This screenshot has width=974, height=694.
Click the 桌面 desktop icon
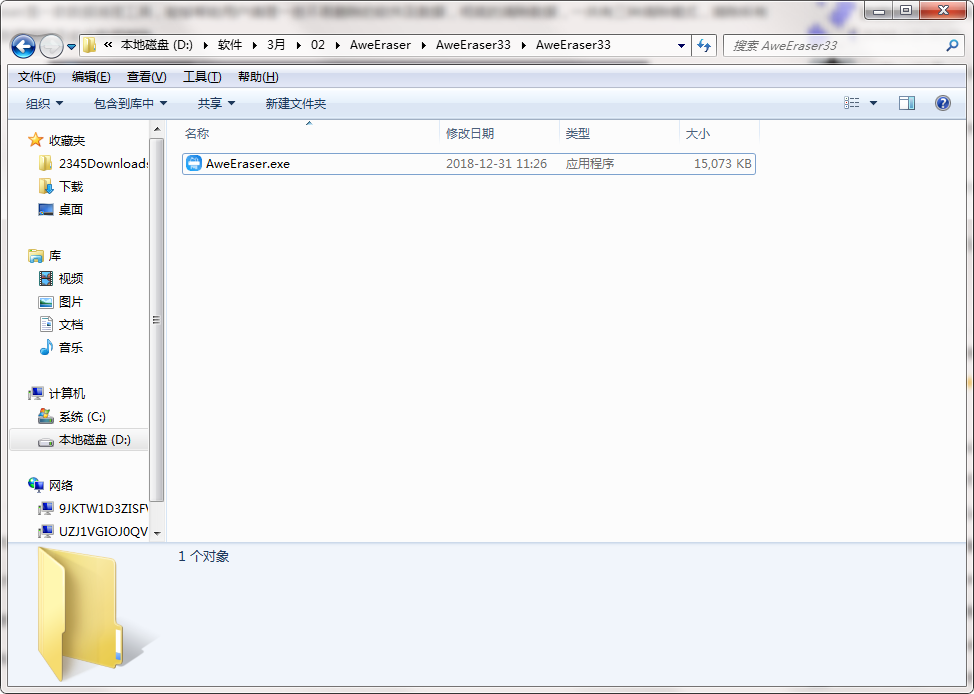coord(45,210)
